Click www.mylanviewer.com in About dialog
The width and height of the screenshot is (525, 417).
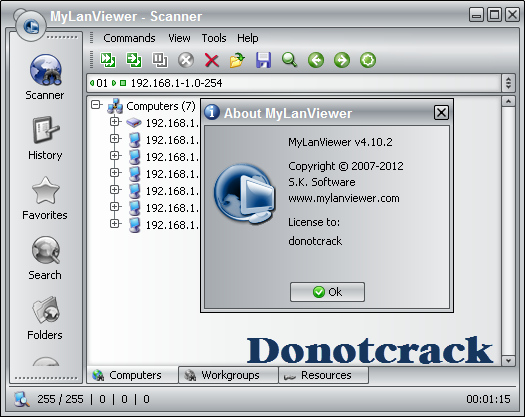[344, 198]
